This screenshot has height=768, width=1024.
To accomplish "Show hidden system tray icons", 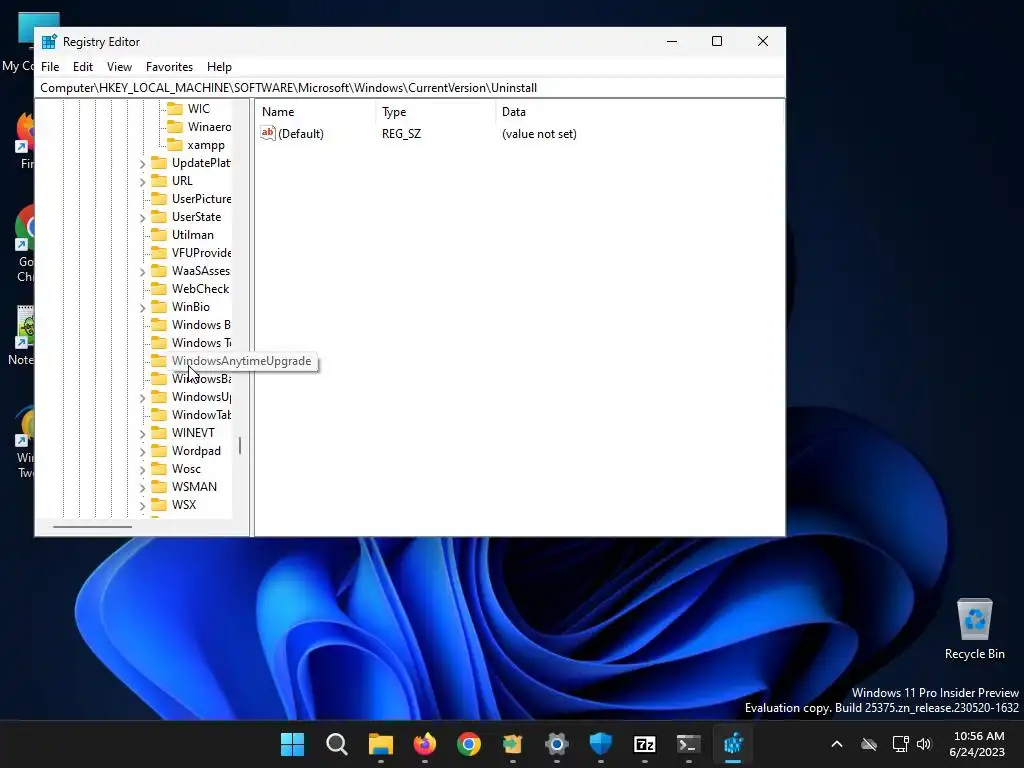I will [837, 744].
